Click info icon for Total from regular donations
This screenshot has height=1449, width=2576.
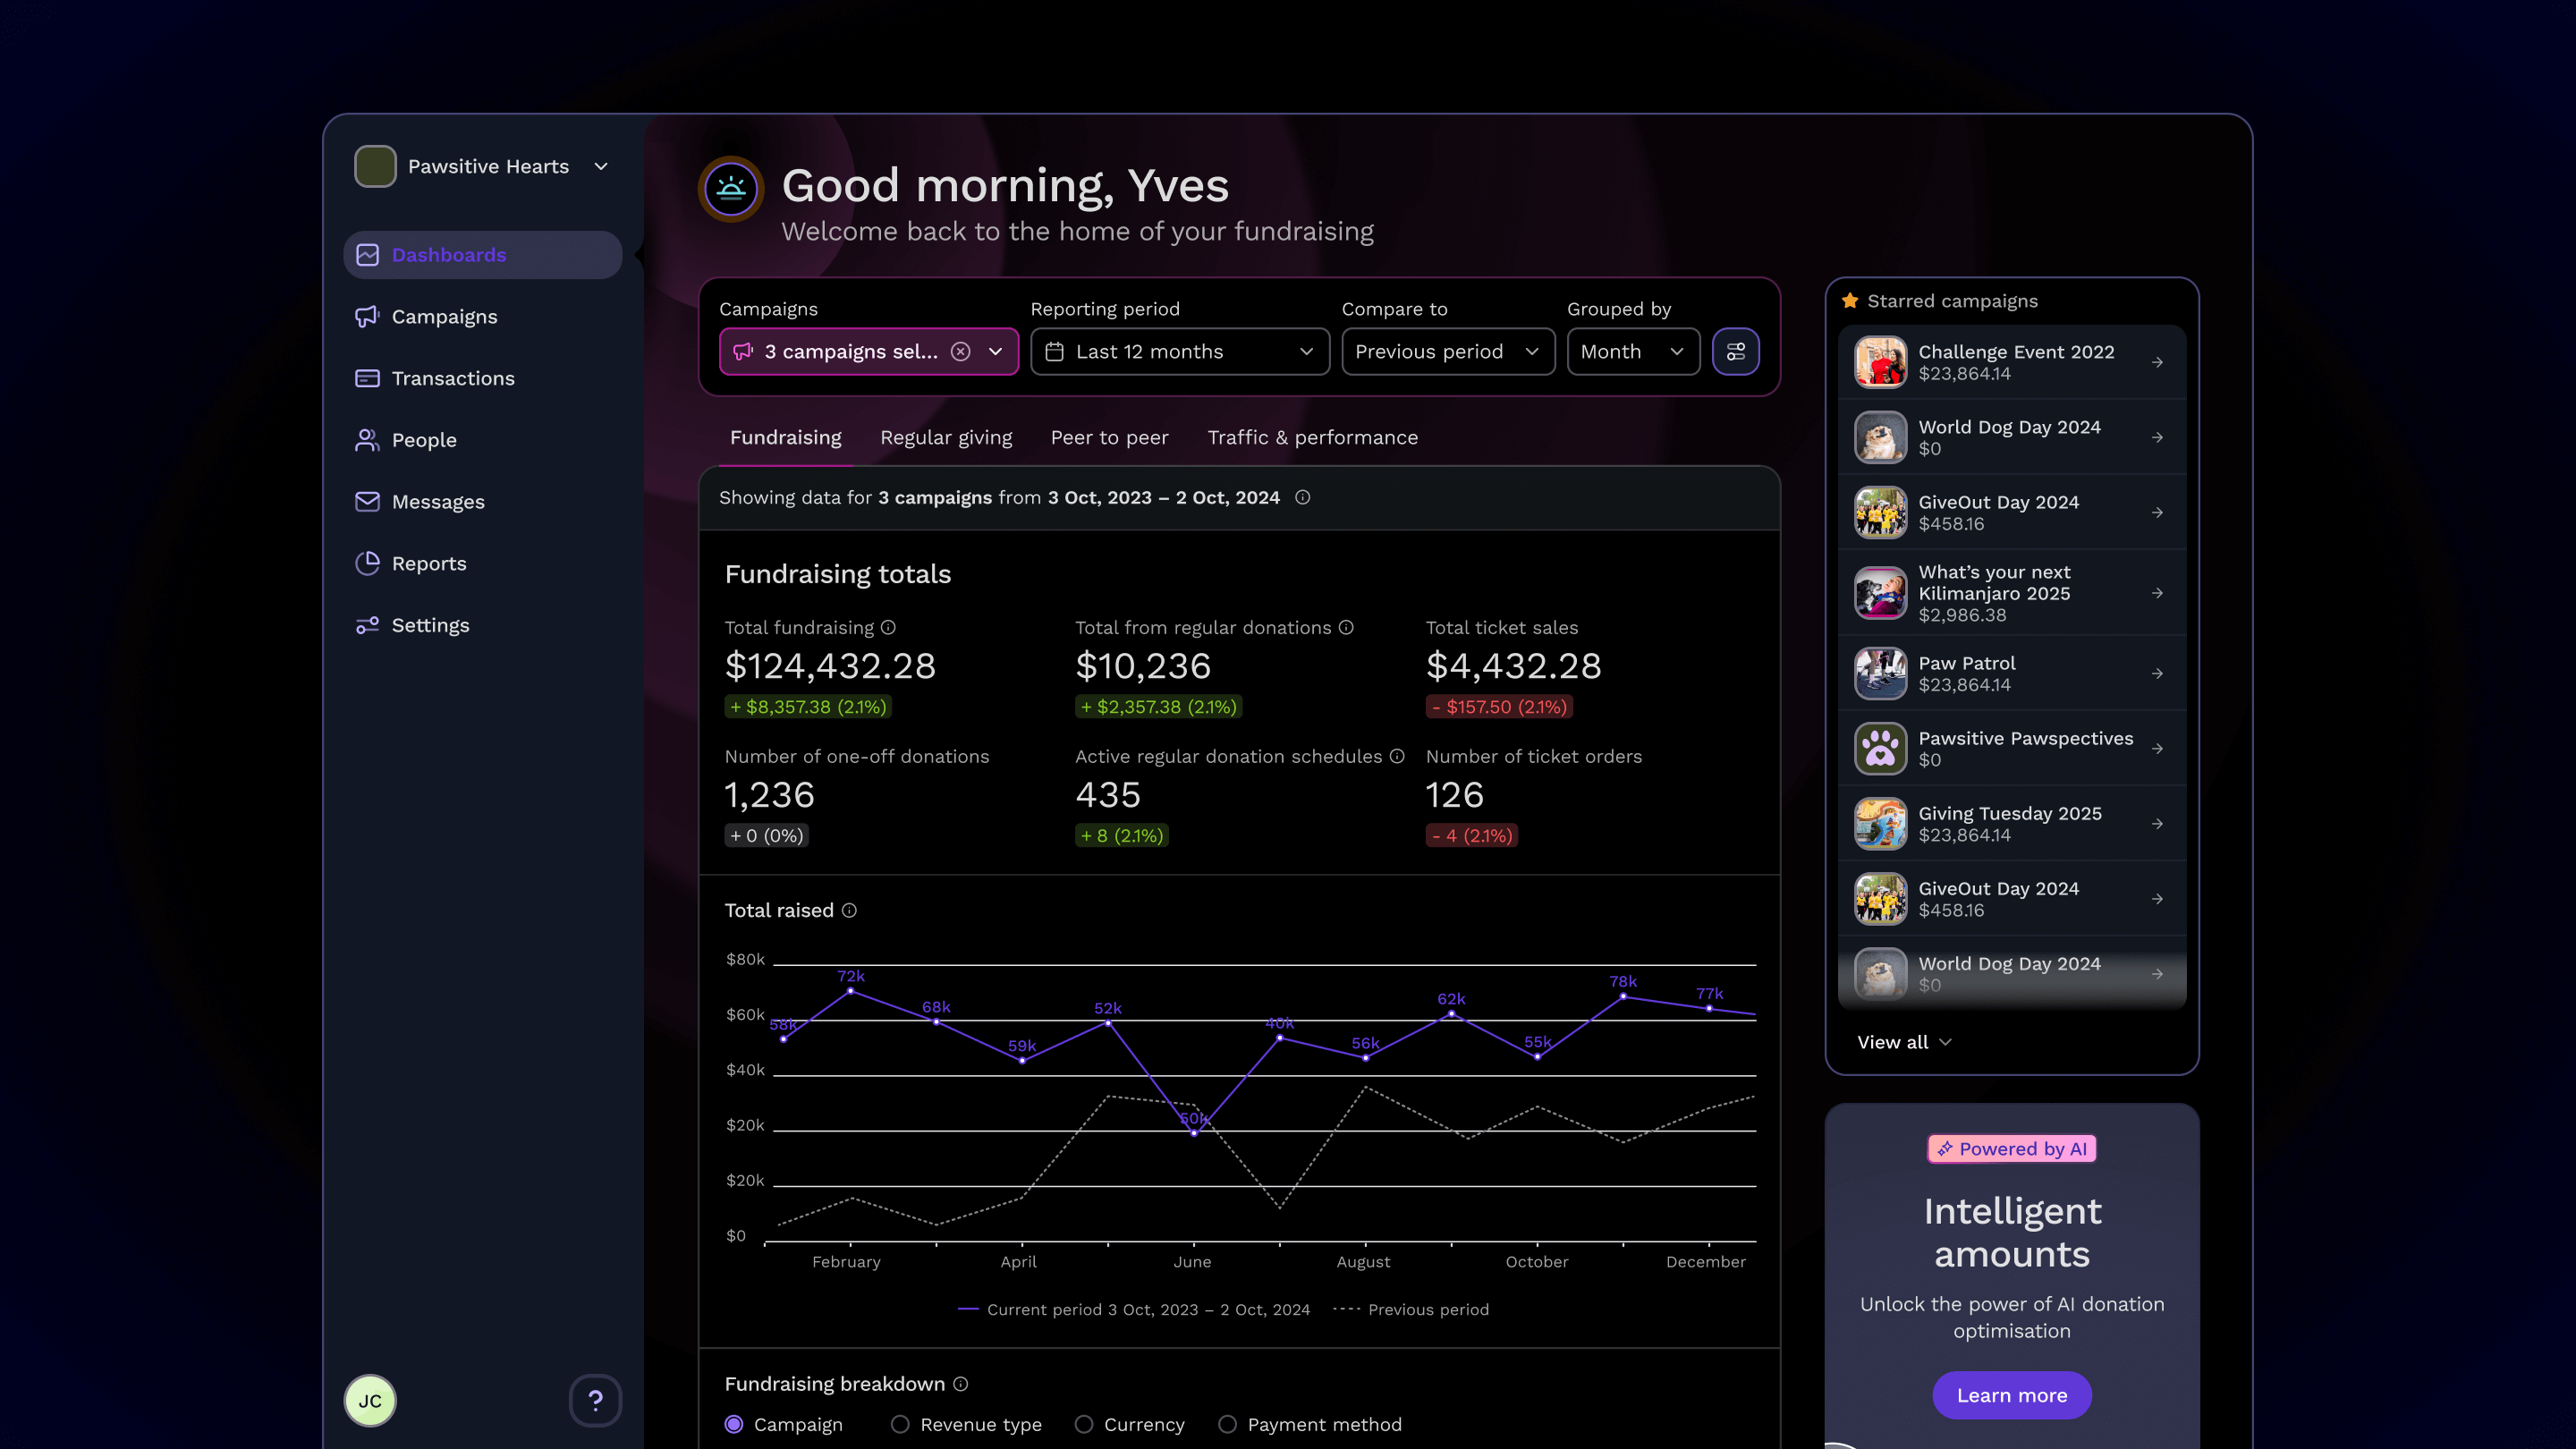pyautogui.click(x=1346, y=627)
